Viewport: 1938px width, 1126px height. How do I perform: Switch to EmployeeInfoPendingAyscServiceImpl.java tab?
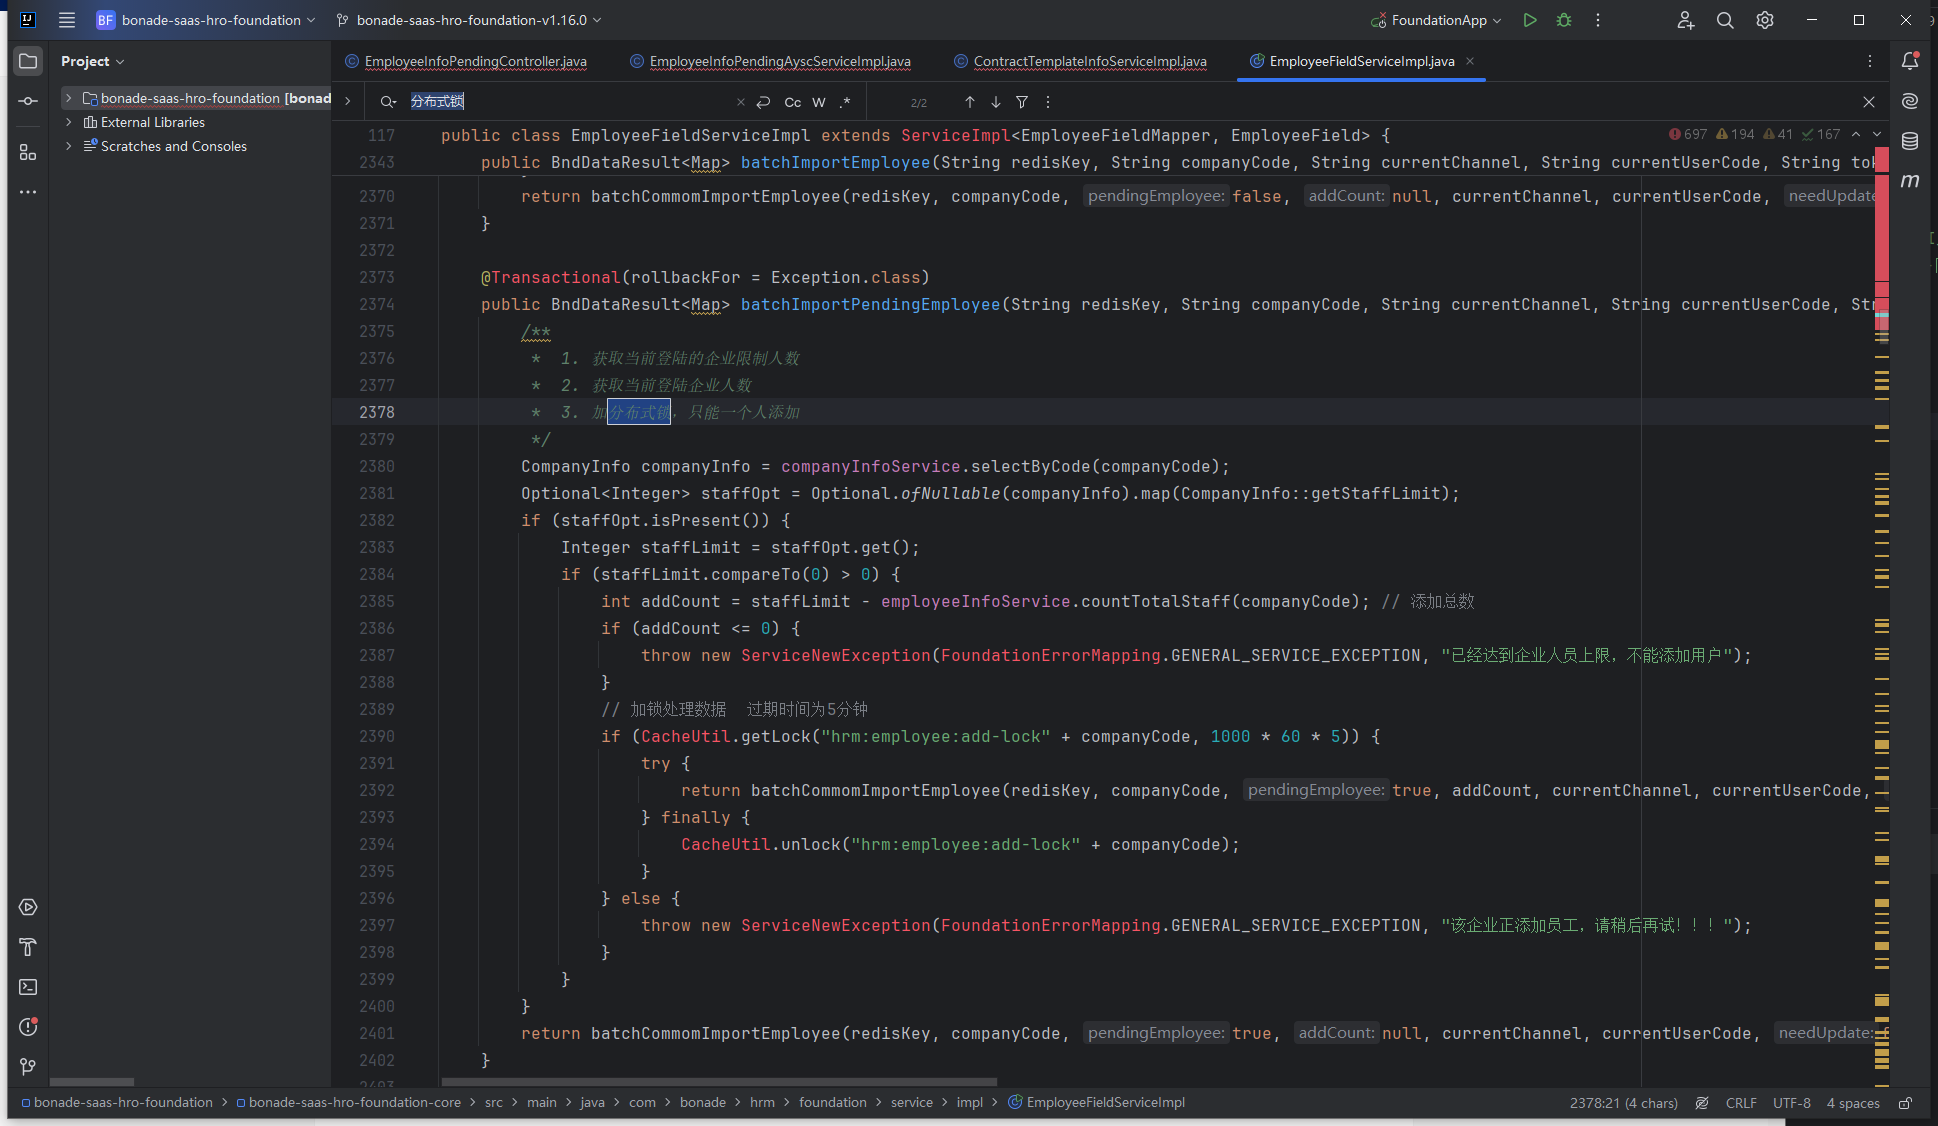(770, 61)
